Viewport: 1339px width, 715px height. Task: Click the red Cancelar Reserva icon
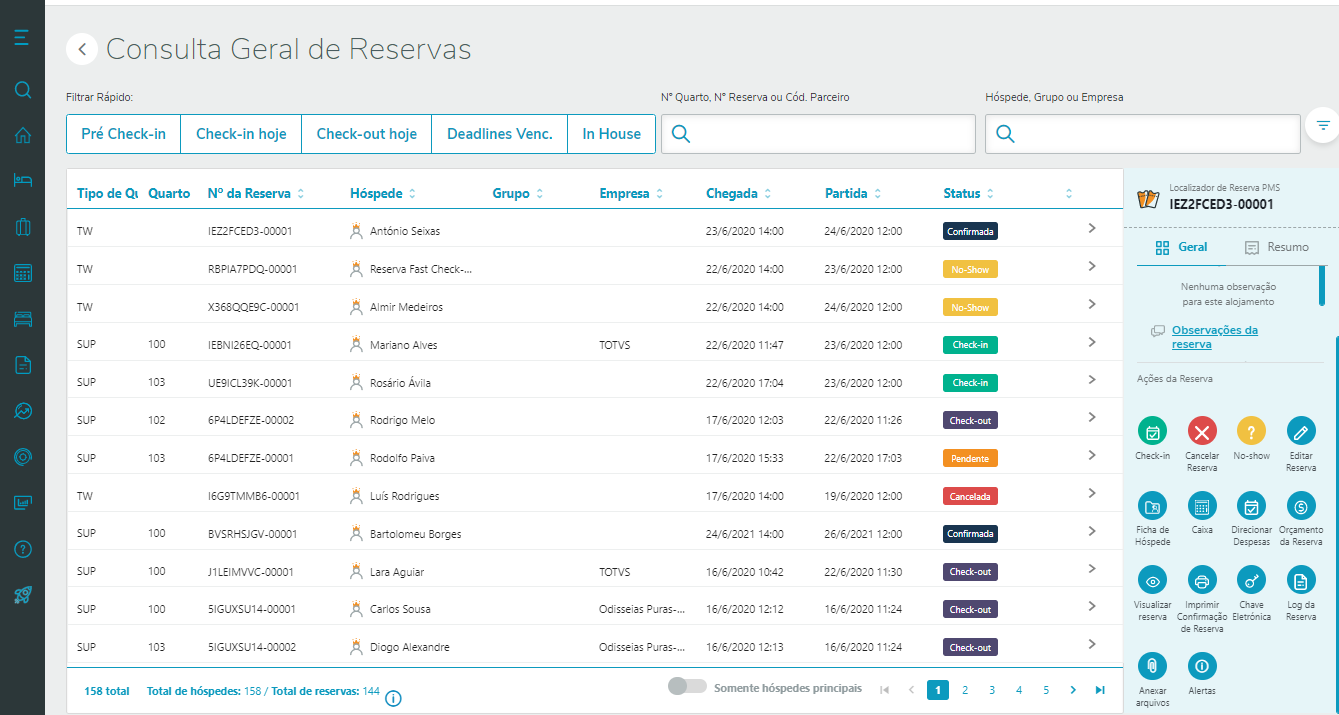[x=1202, y=431]
